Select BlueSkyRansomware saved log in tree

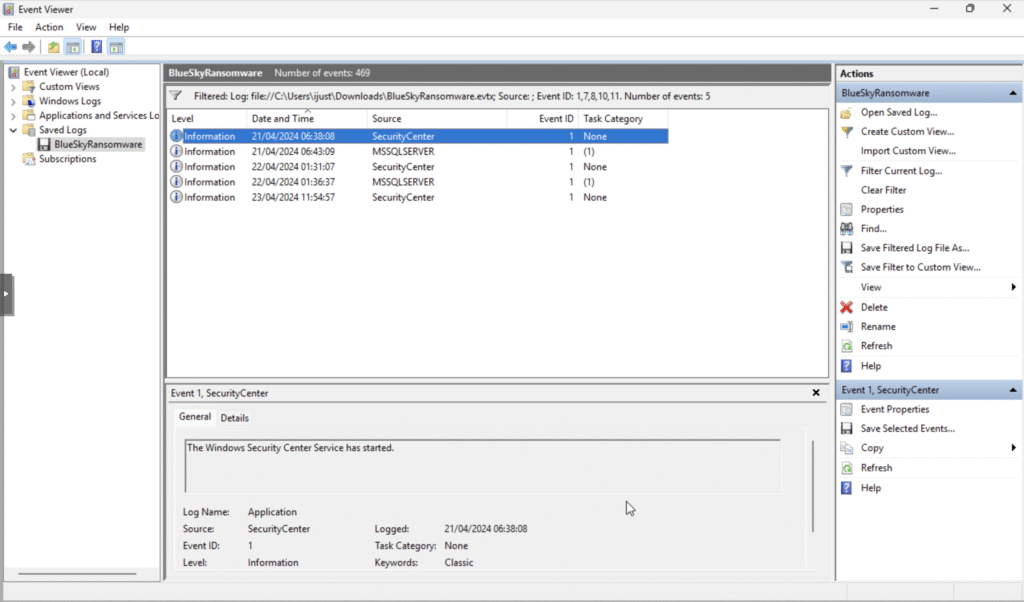(98, 144)
